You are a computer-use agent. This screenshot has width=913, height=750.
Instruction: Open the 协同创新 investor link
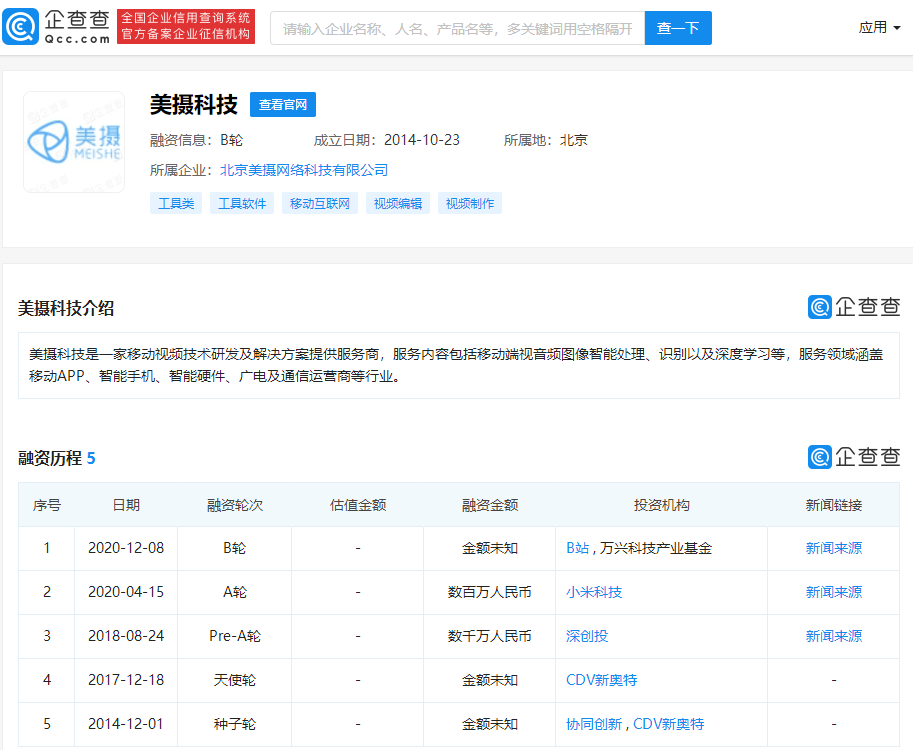(x=594, y=724)
